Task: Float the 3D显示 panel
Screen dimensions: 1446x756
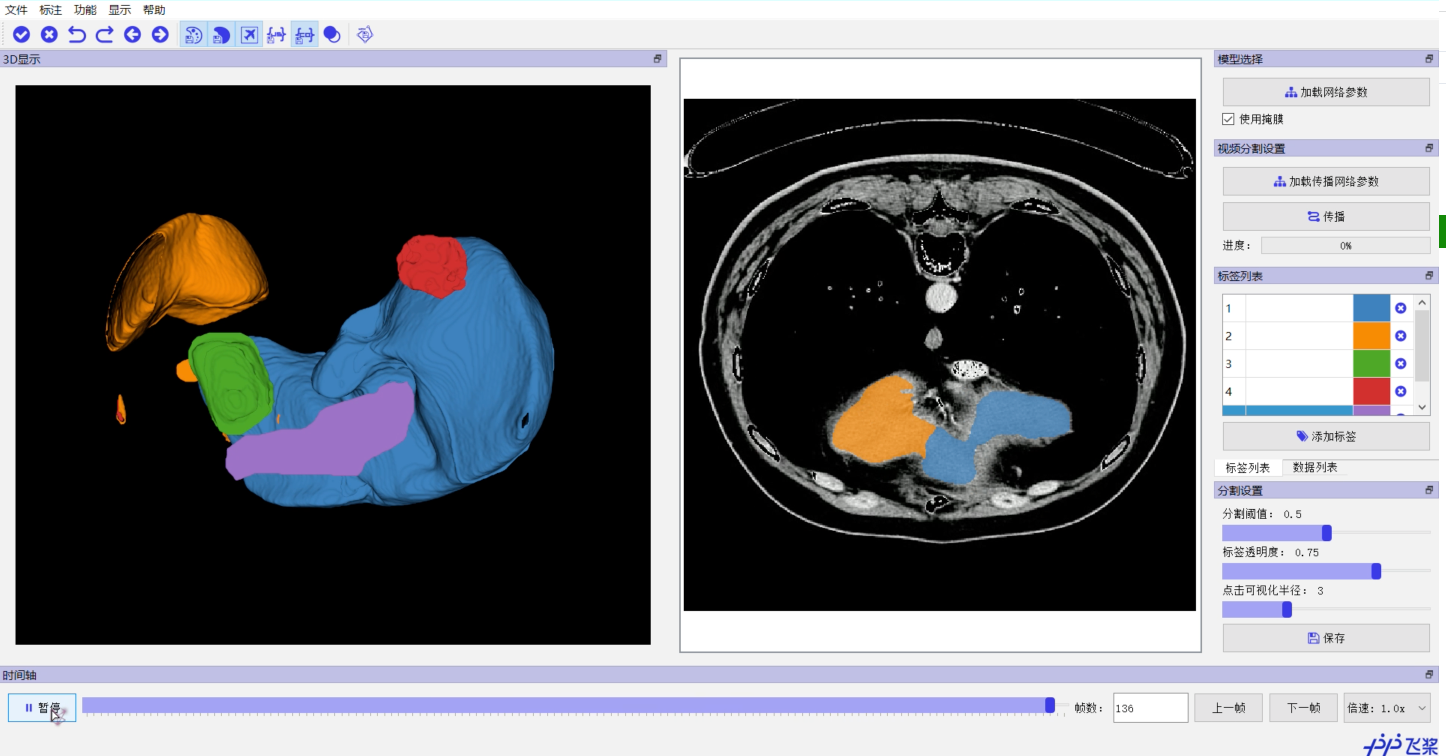Action: (658, 59)
